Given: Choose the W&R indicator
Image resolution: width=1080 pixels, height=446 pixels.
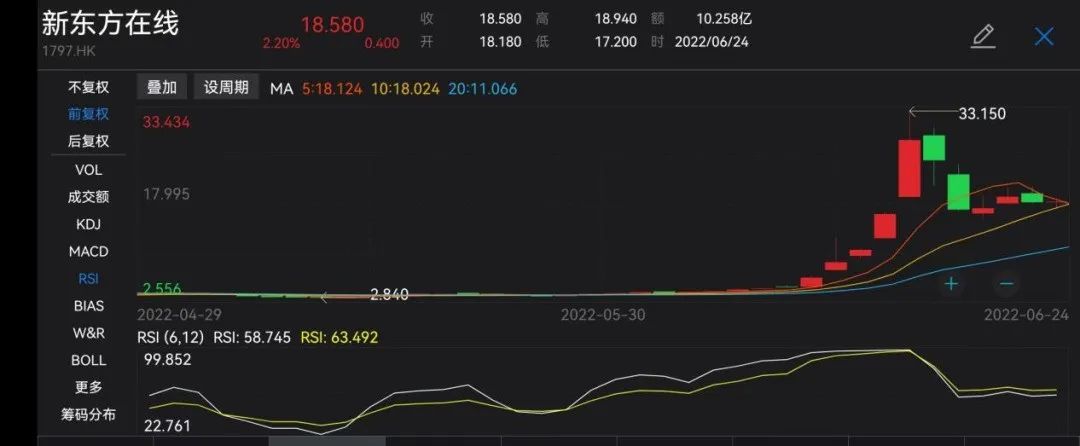Looking at the screenshot, I should 88,332.
